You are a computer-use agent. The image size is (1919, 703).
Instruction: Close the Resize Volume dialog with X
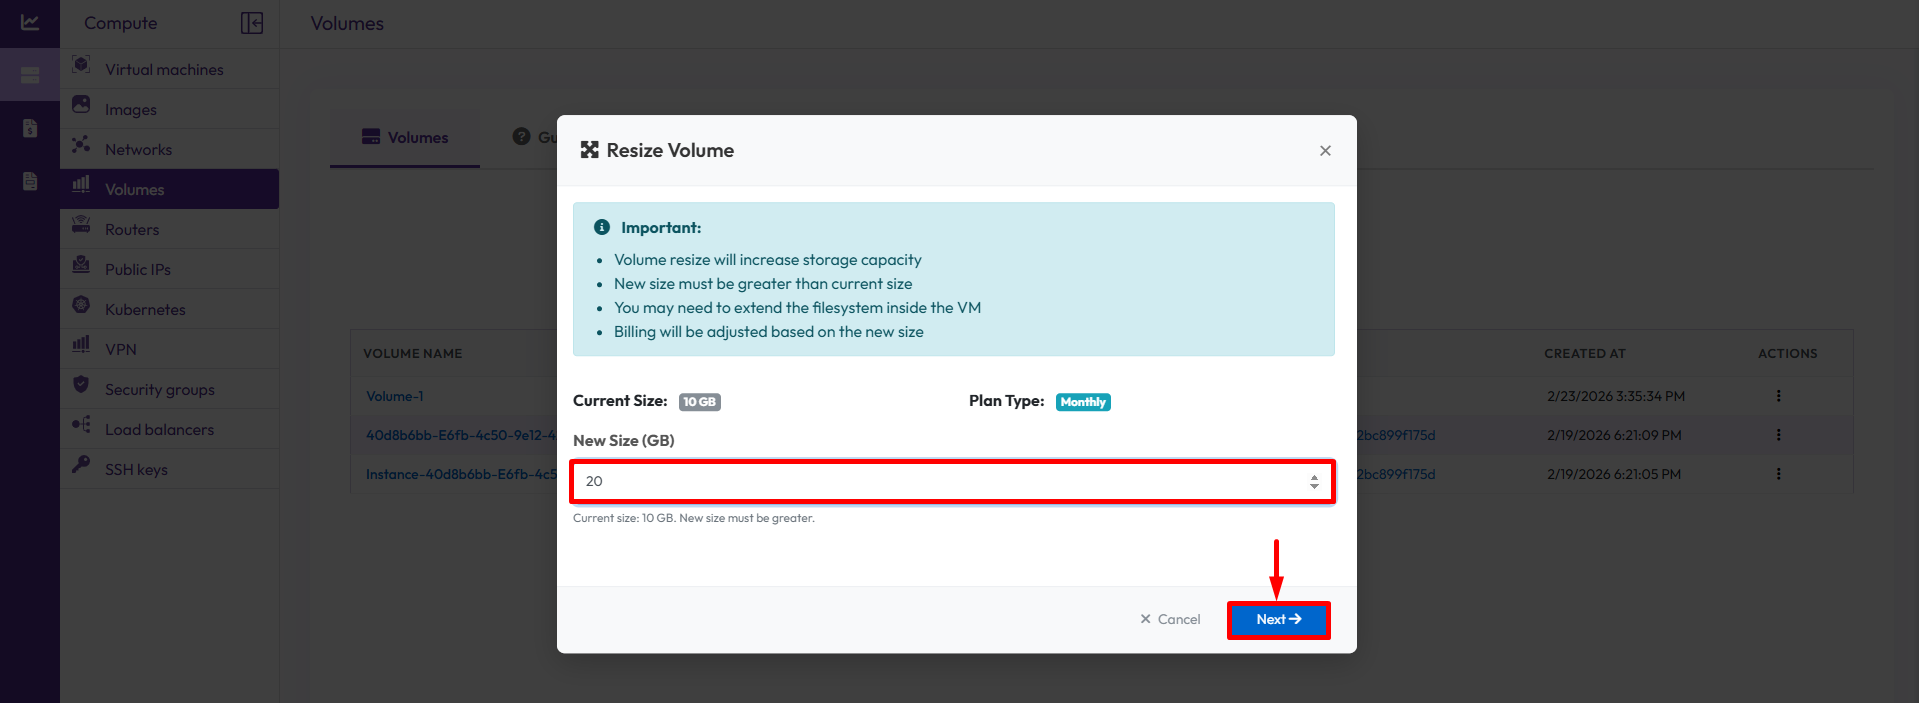pyautogui.click(x=1325, y=151)
